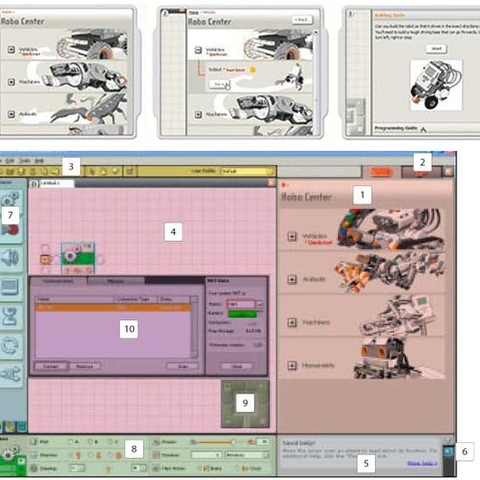Select Coast as next action
Viewport: 480px width, 480px height.
click(x=250, y=469)
